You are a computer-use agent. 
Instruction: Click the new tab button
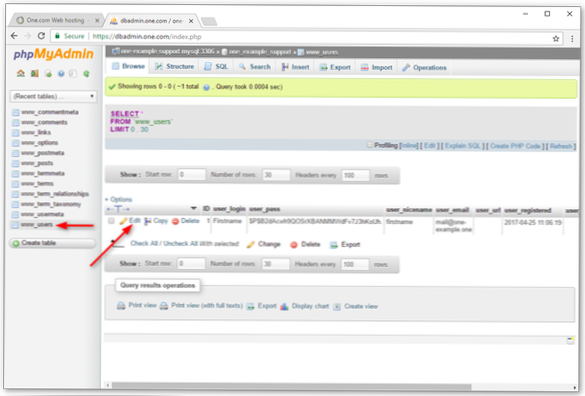tap(209, 21)
